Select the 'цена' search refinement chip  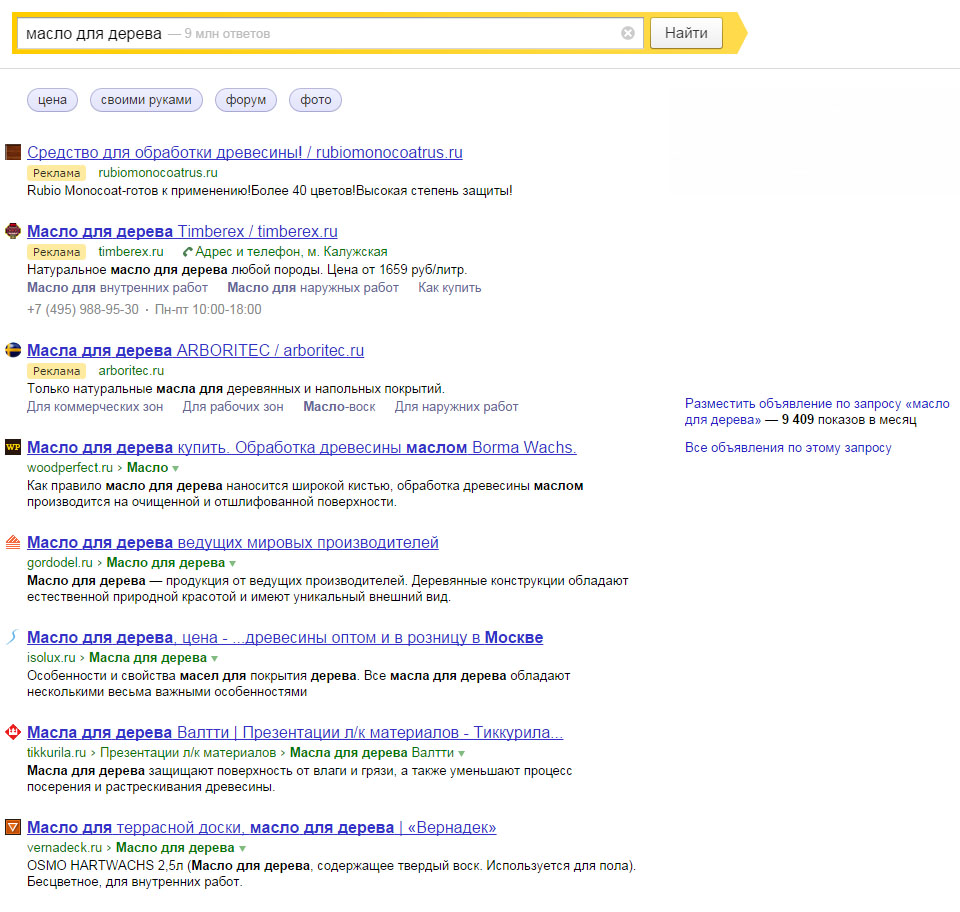53,100
